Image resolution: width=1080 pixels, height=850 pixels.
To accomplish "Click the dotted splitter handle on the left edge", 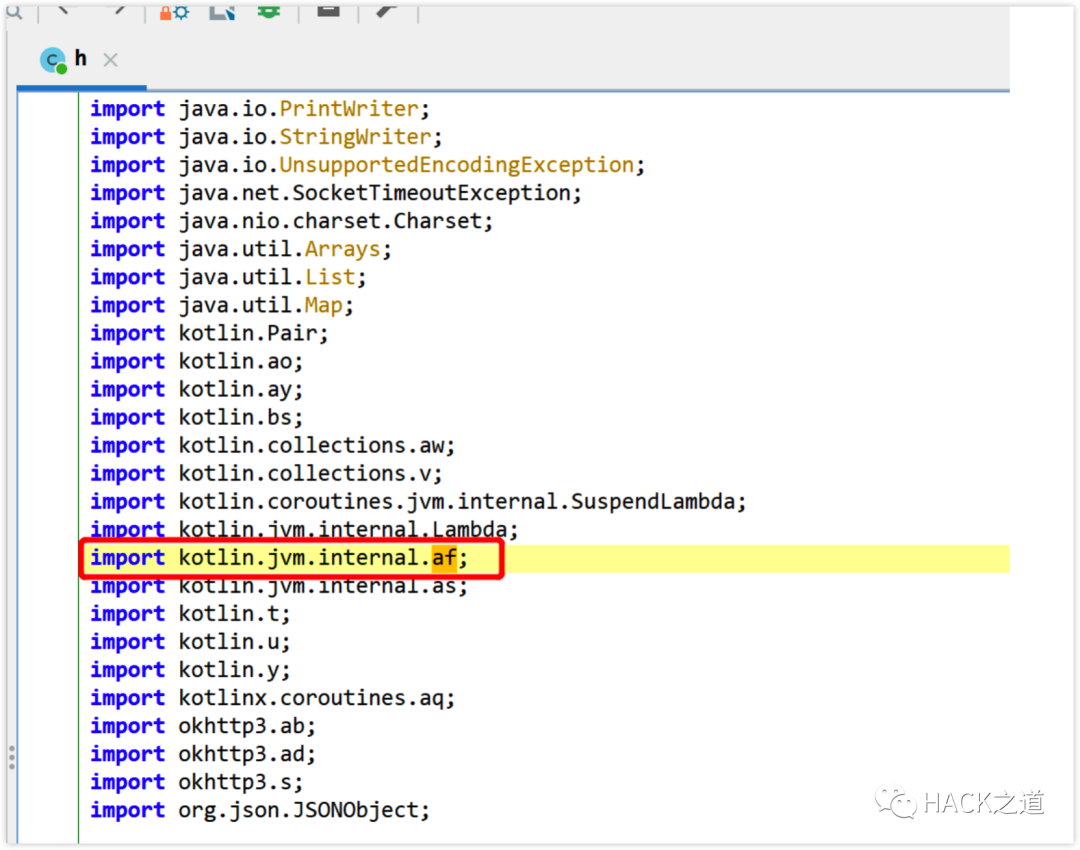I will (12, 757).
